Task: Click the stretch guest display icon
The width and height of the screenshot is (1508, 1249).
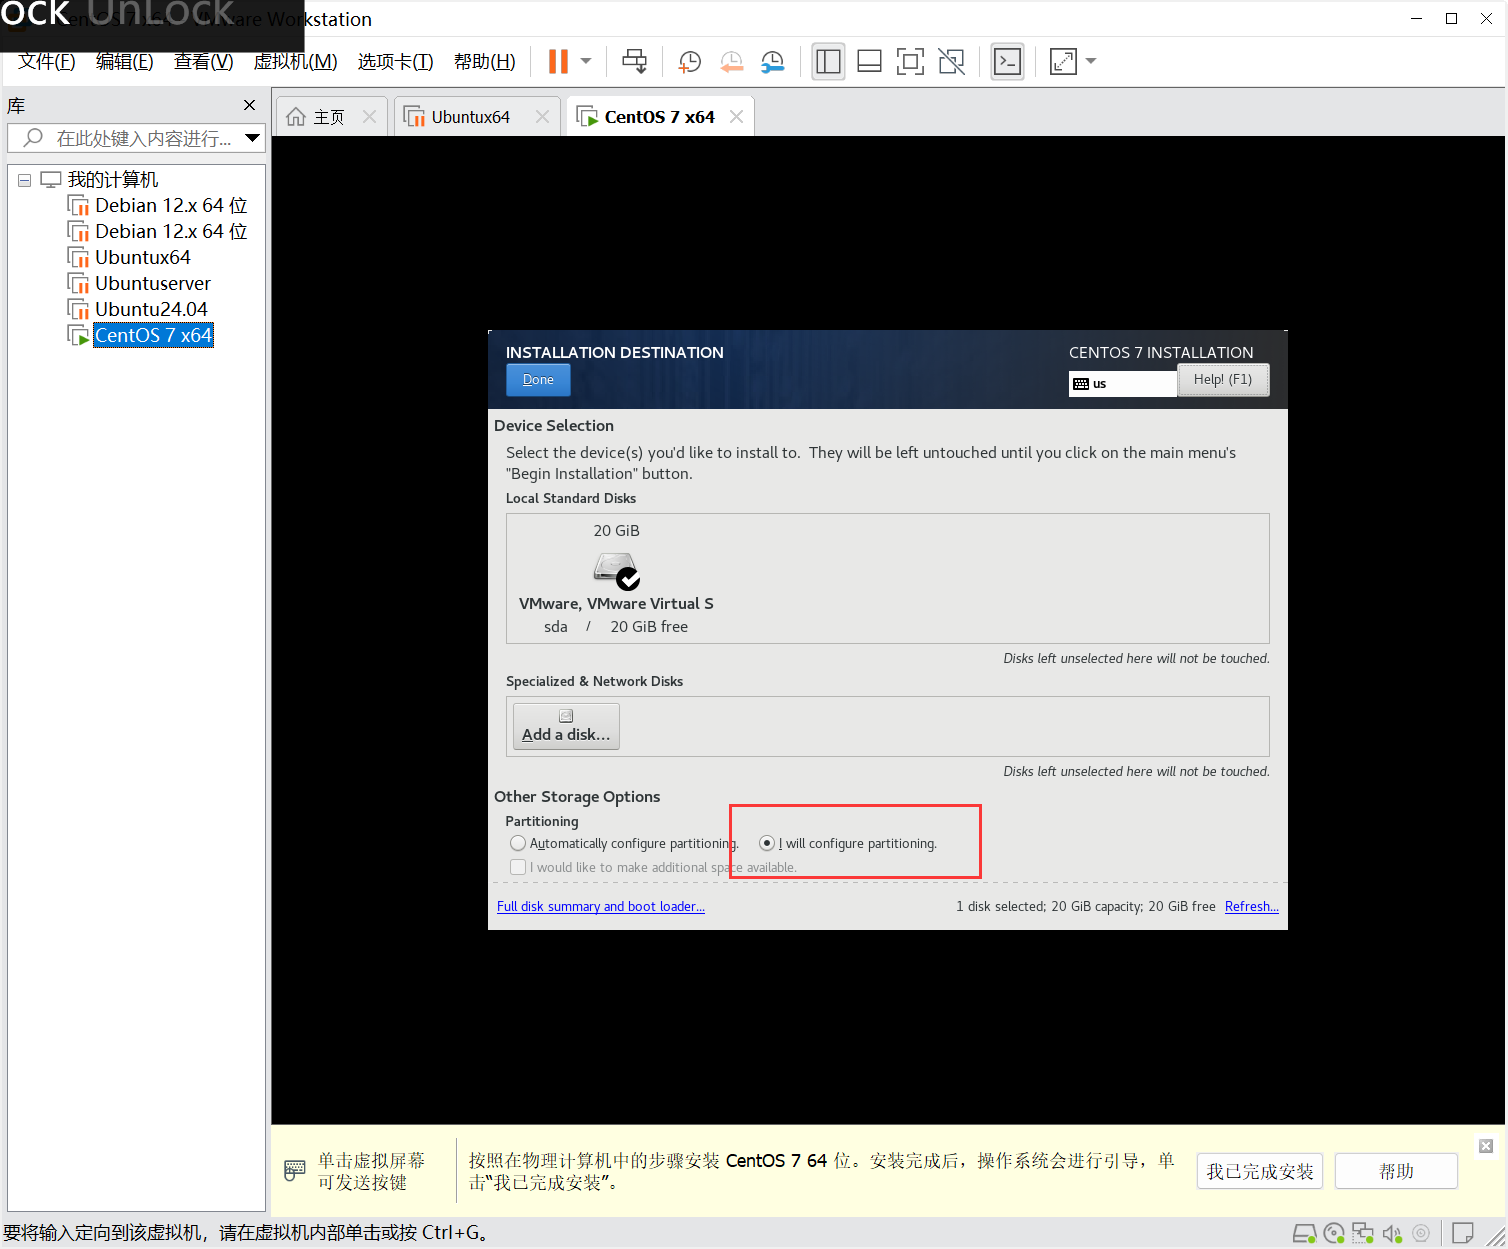Action: (x=1063, y=62)
